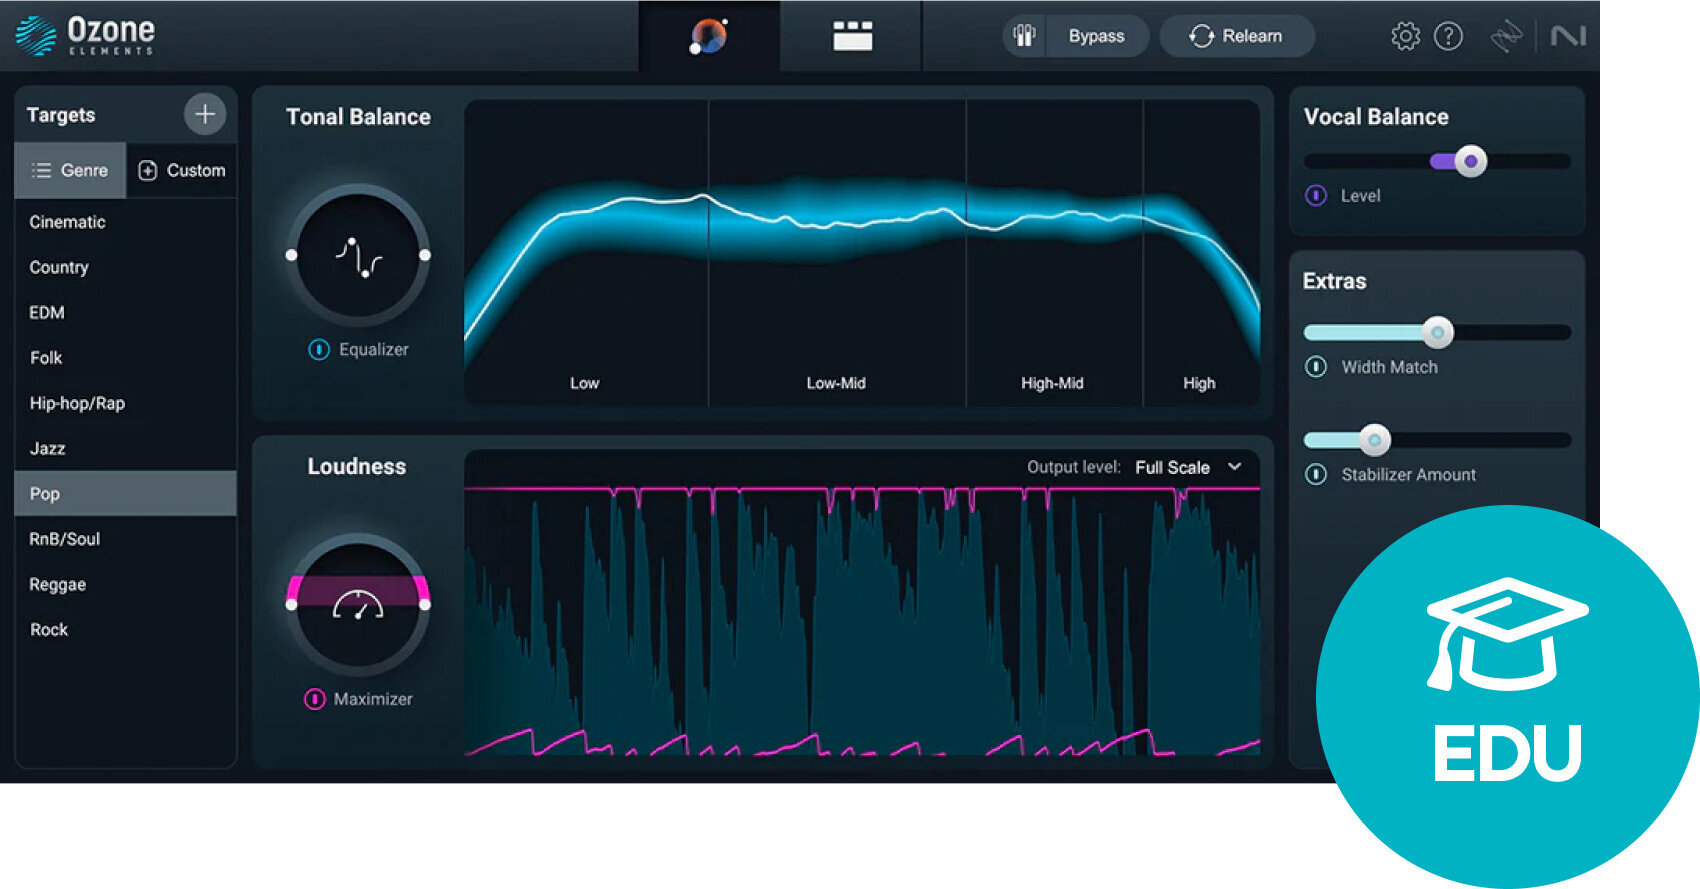The width and height of the screenshot is (1700, 889).
Task: Select the Country genre target
Action: coord(125,267)
